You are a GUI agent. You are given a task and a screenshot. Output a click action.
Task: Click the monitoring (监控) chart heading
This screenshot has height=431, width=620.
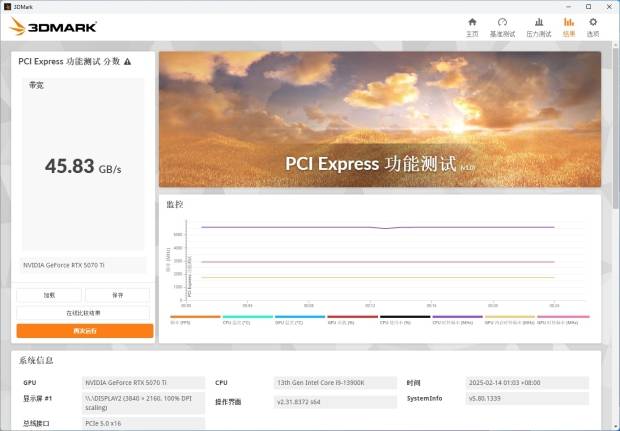175,204
